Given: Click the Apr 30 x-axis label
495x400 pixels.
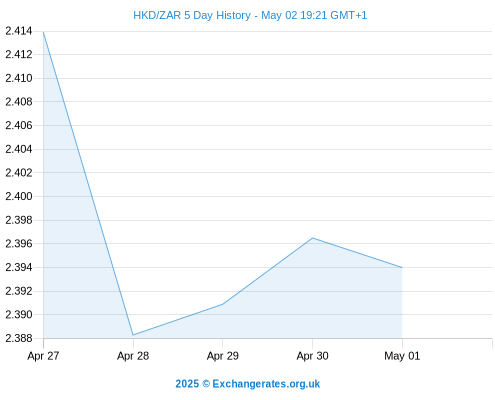Looking at the screenshot, I should pos(312,356).
